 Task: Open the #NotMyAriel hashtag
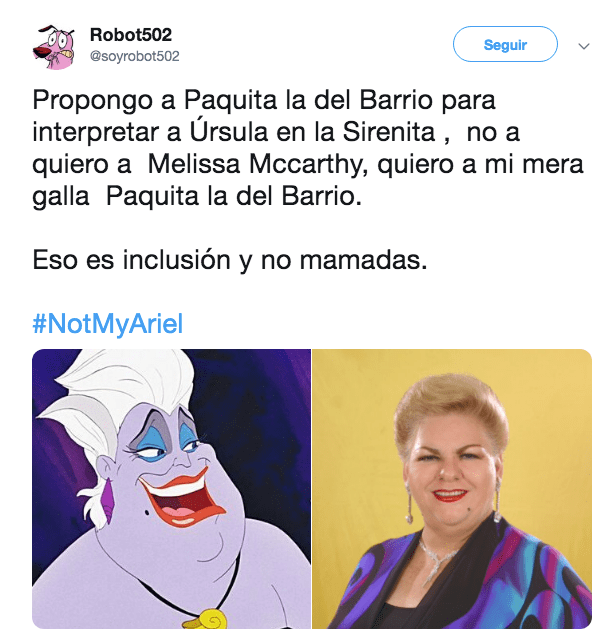point(108,324)
